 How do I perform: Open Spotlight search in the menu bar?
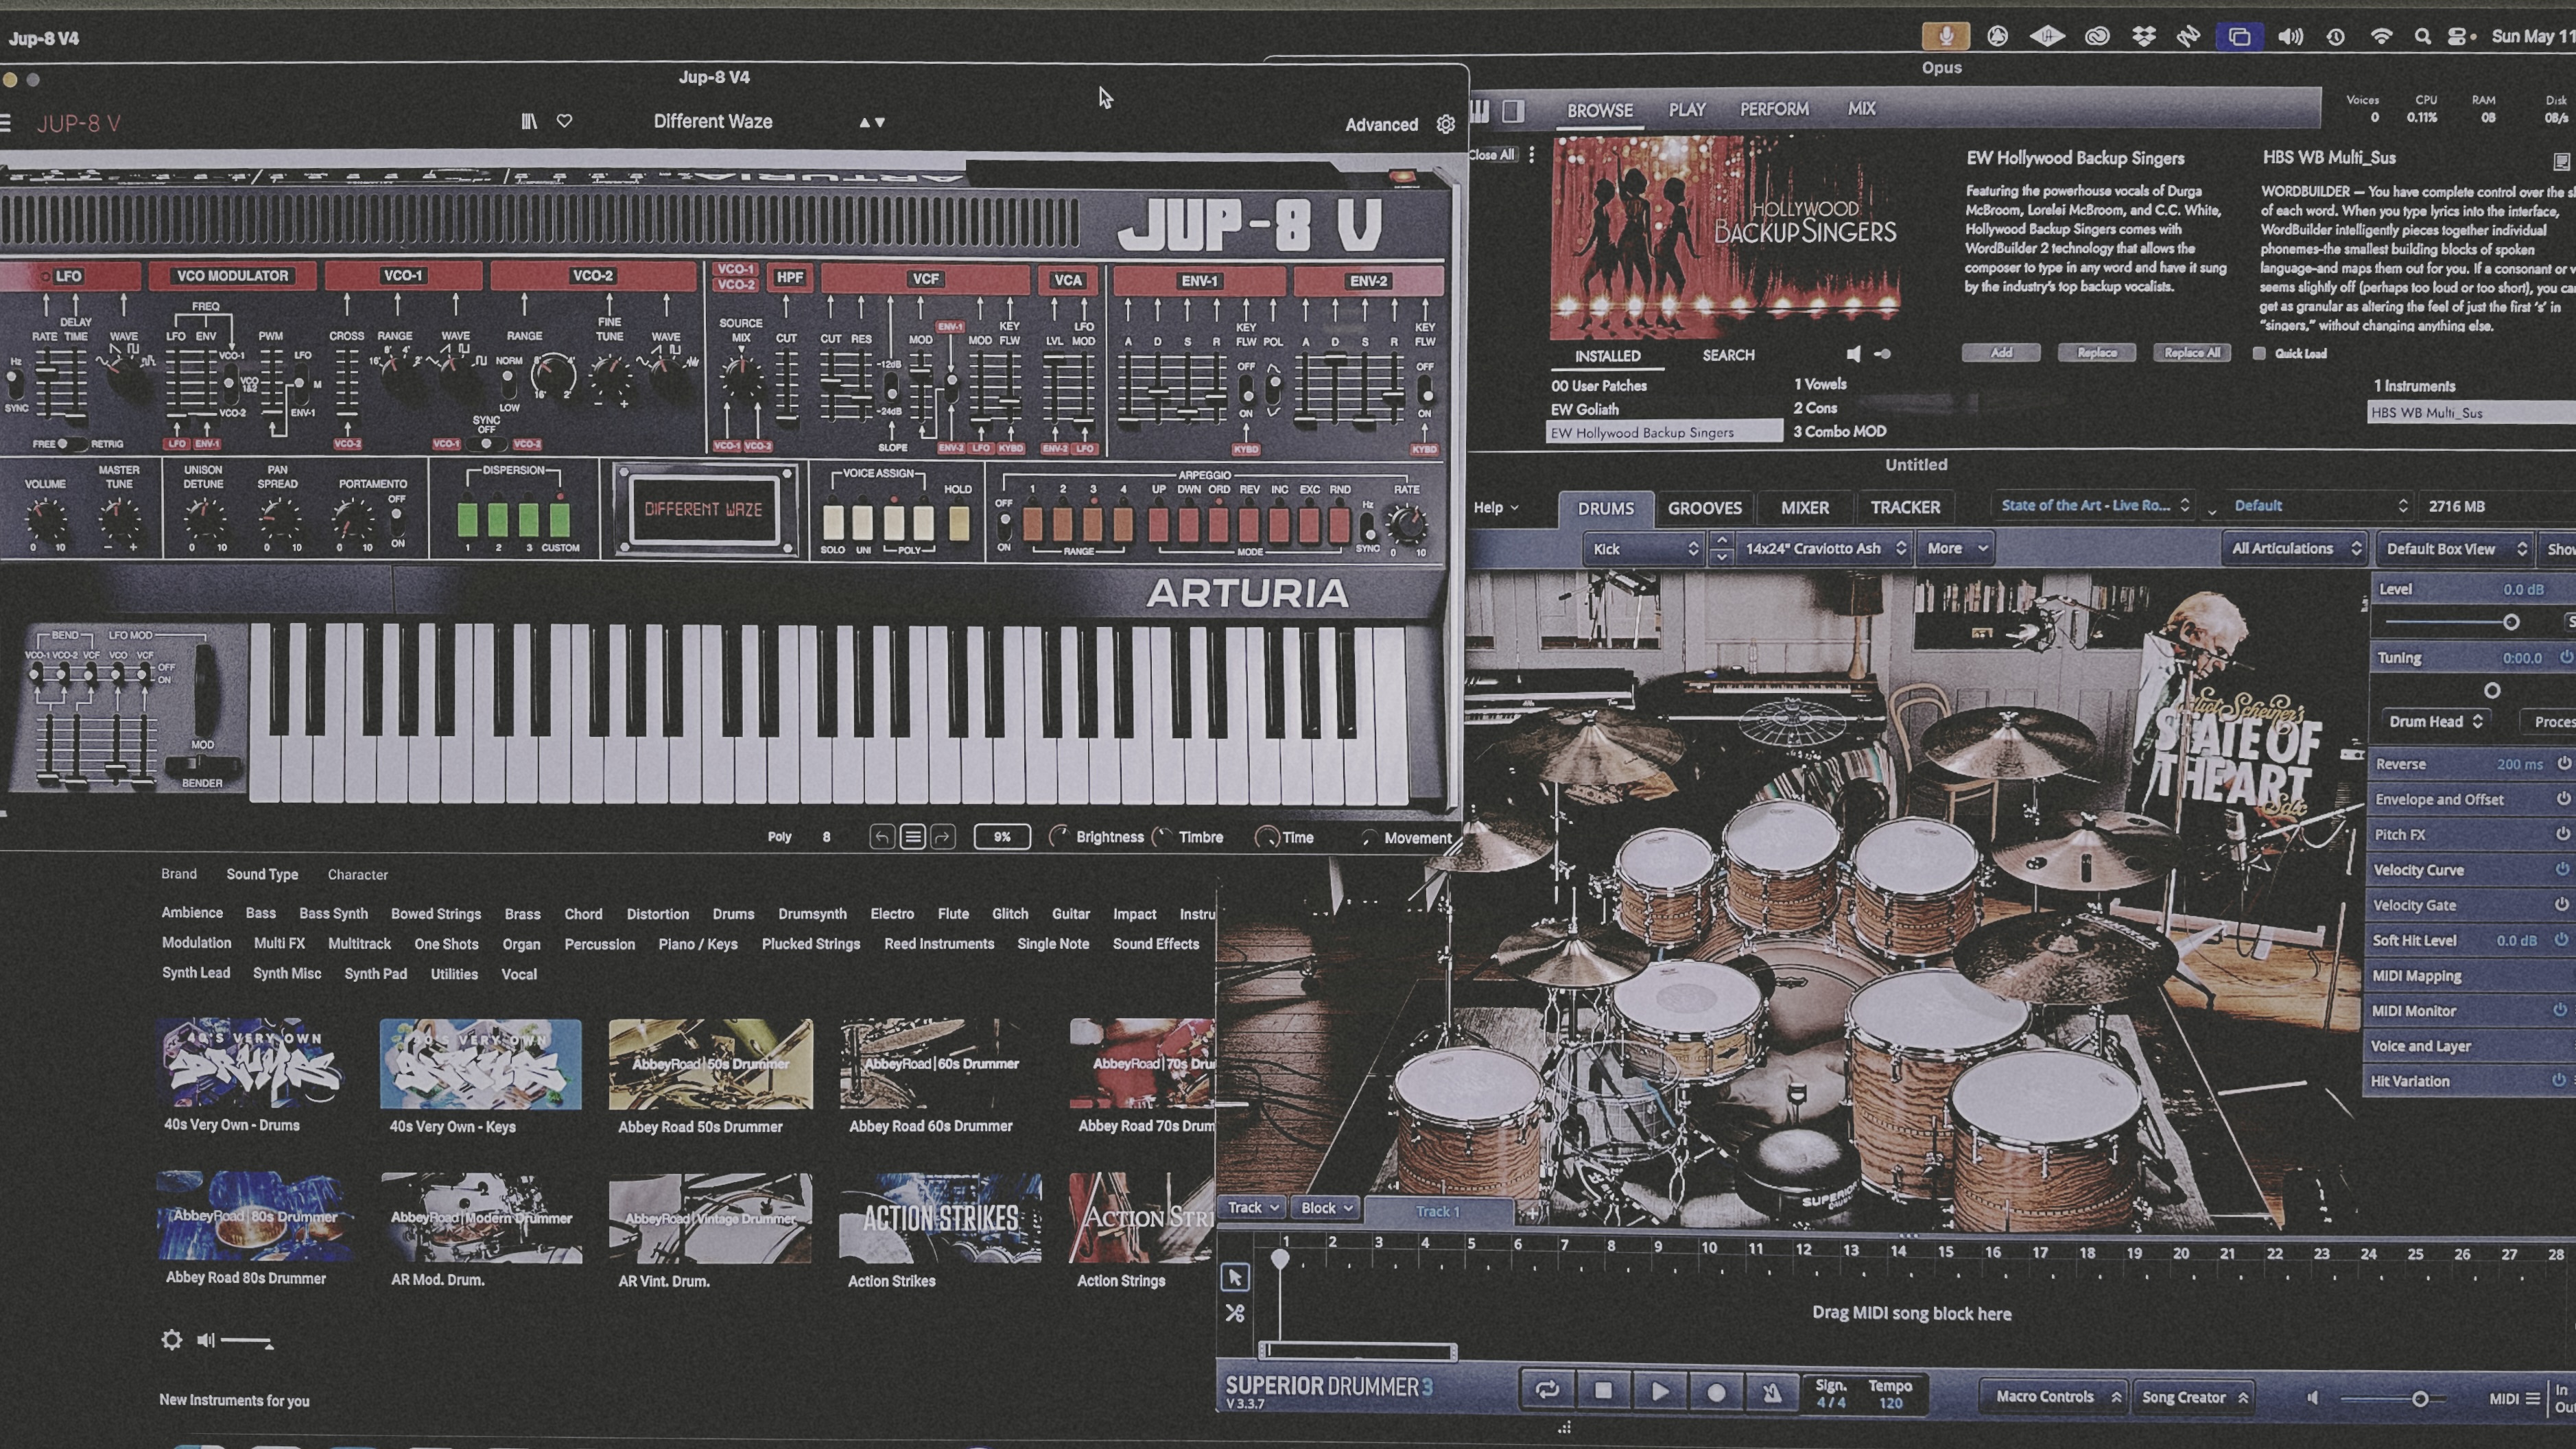(x=2422, y=37)
